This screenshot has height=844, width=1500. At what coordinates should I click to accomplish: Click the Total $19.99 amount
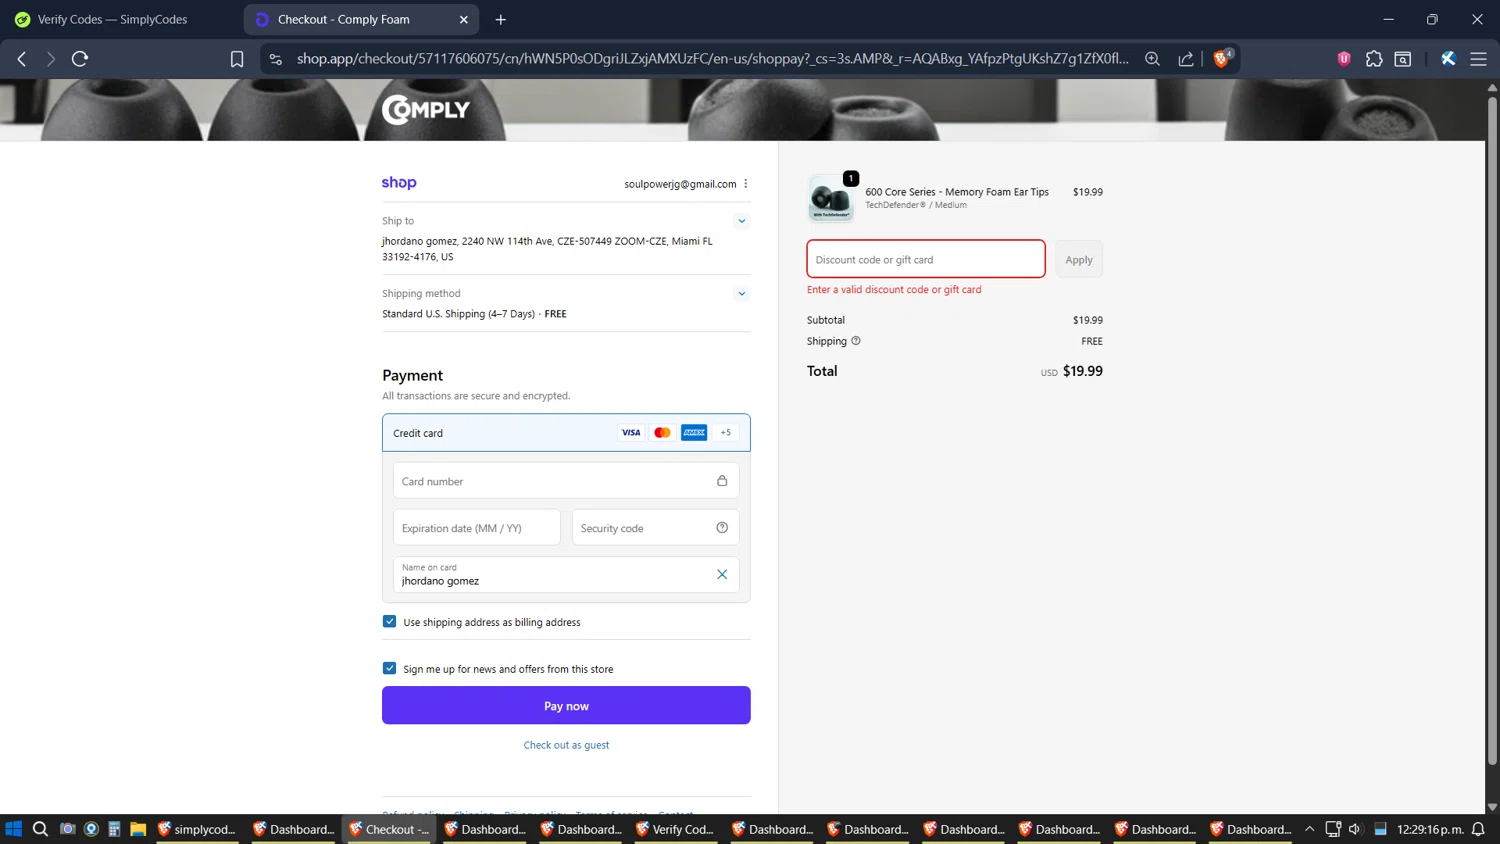coord(1082,371)
